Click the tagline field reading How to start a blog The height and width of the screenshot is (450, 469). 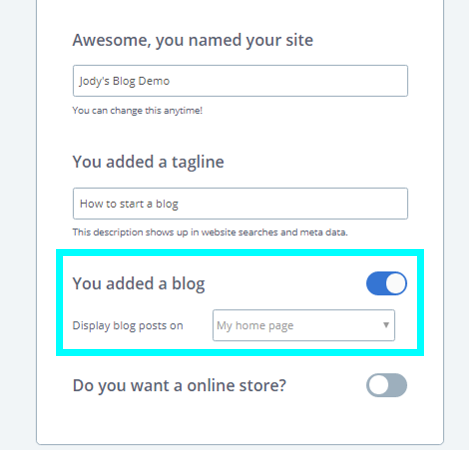[240, 204]
